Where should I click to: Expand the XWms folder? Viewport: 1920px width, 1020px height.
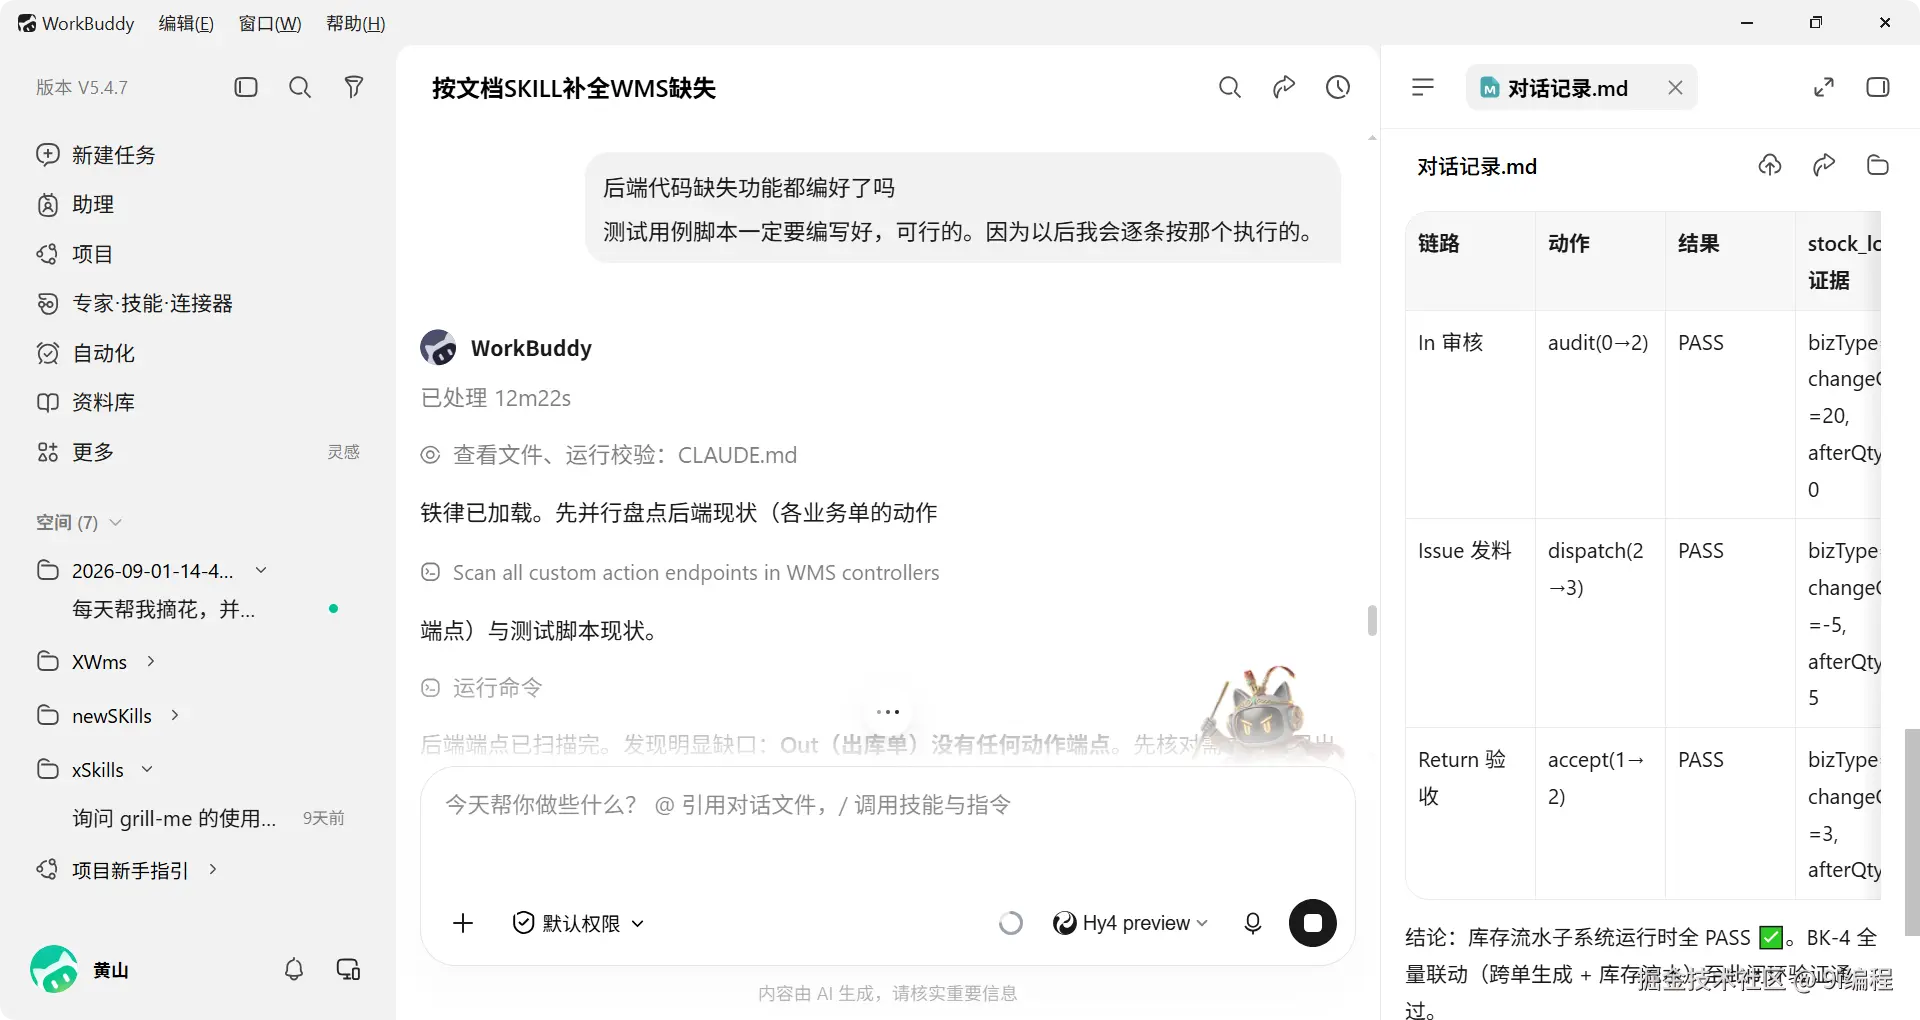pyautogui.click(x=151, y=662)
